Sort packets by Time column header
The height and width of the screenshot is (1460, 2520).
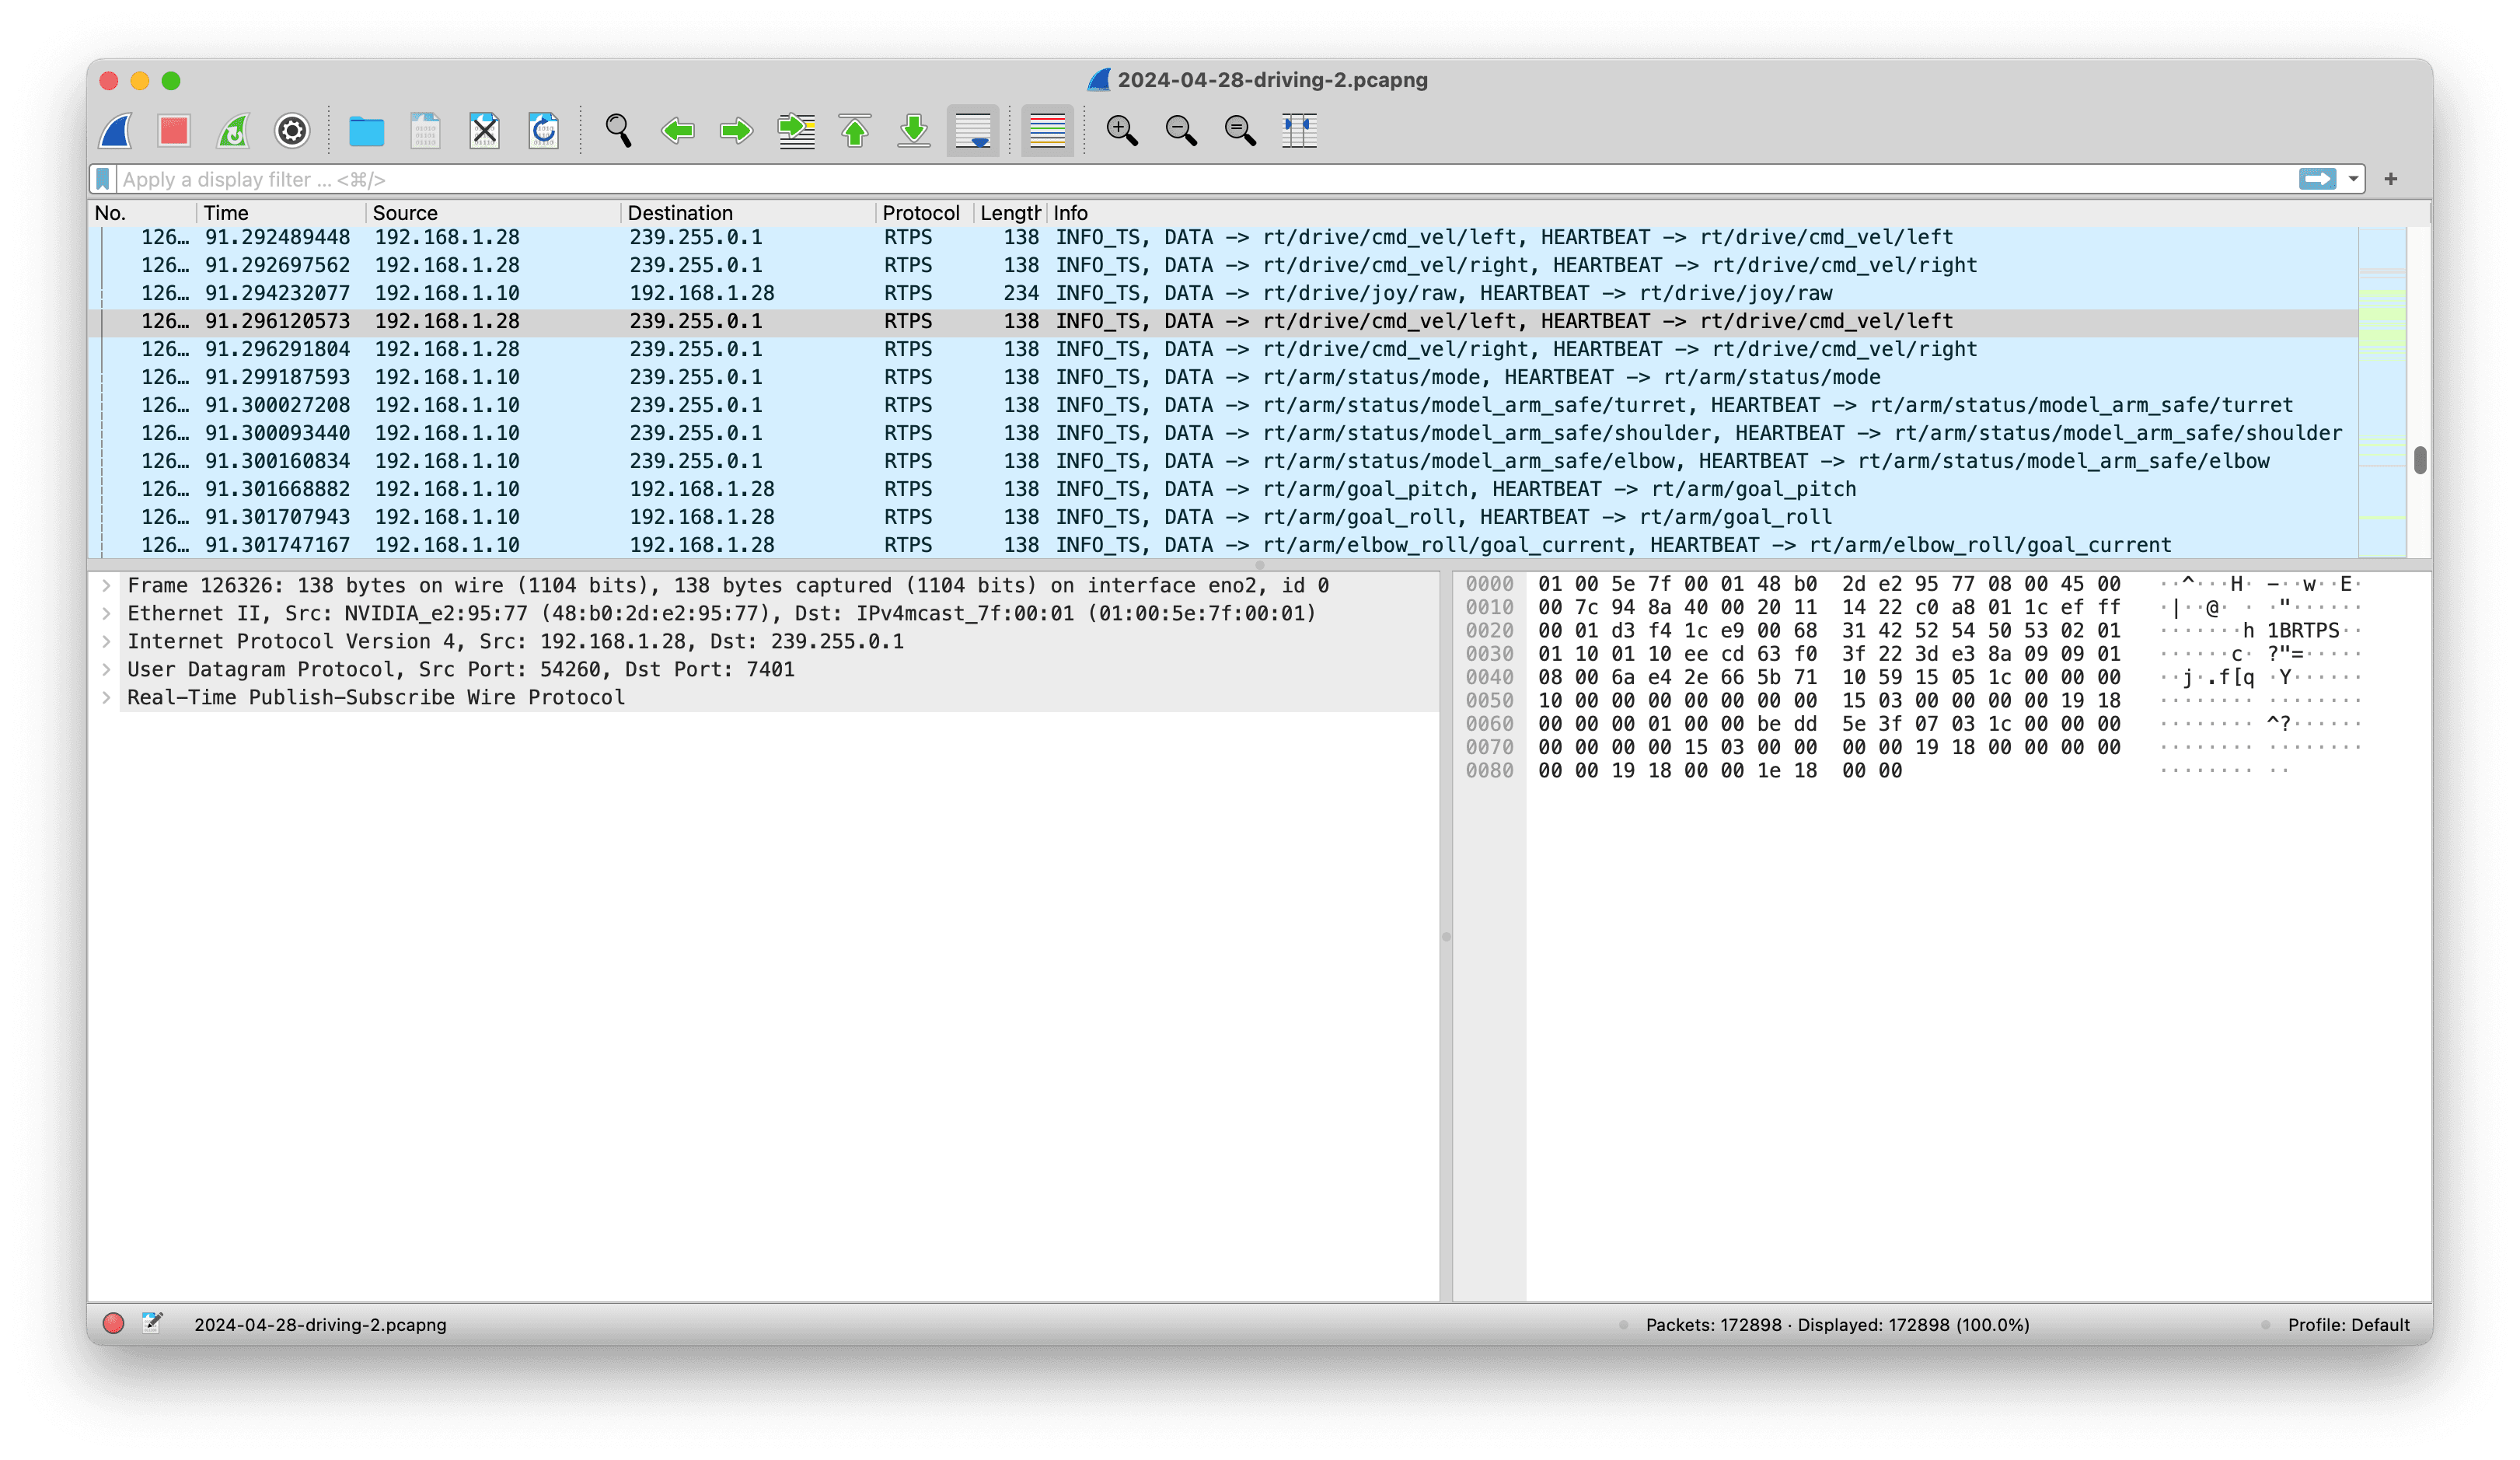pos(226,213)
